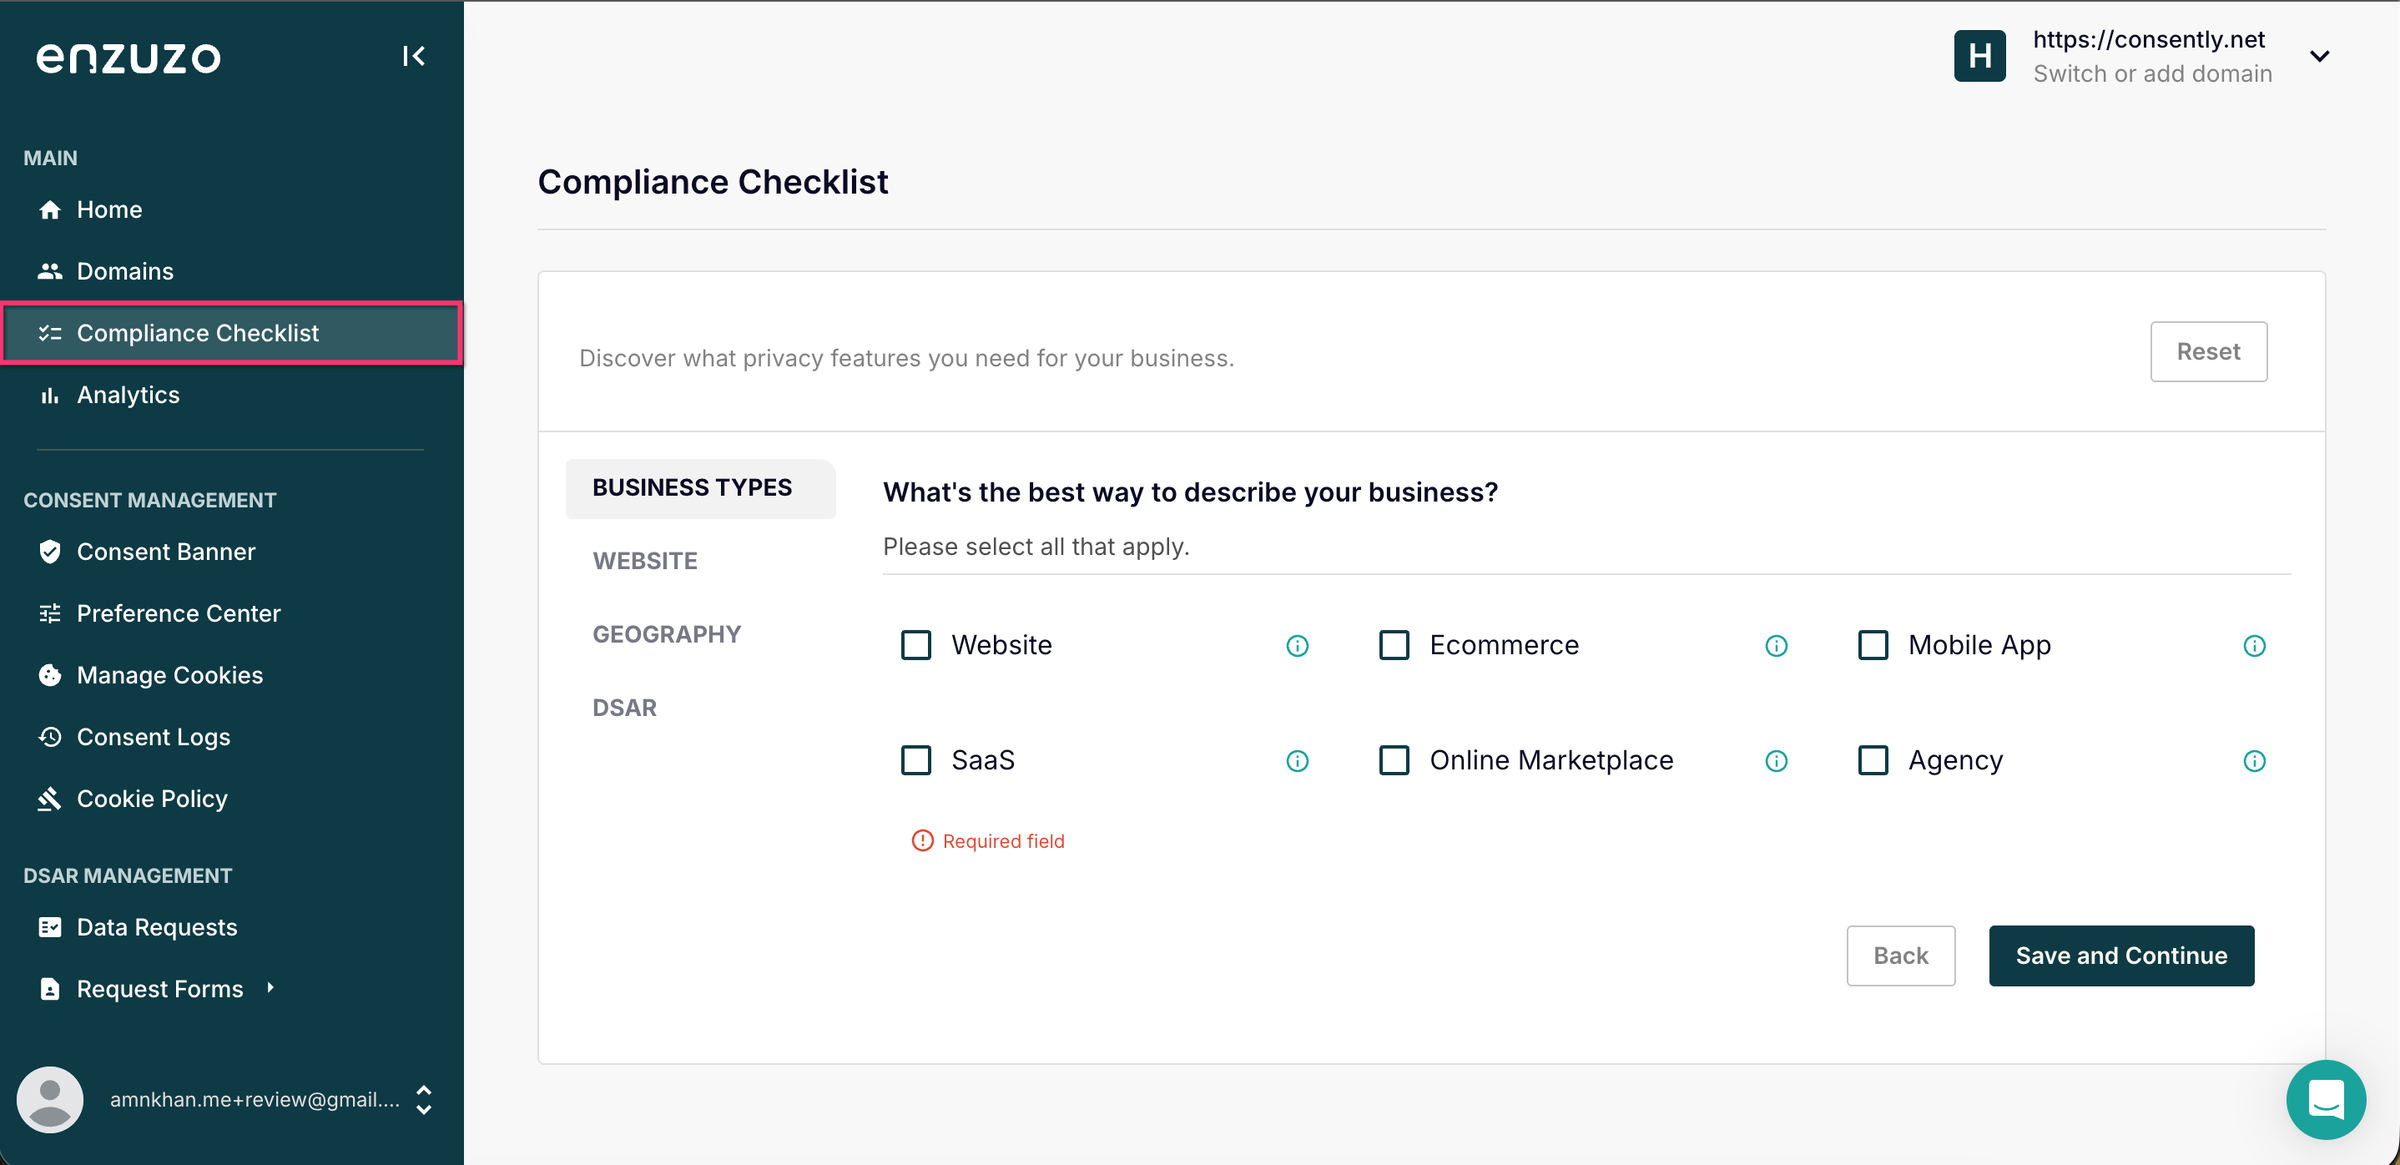Show info for Ecommerce business type
The image size is (2400, 1165).
coord(1776,646)
